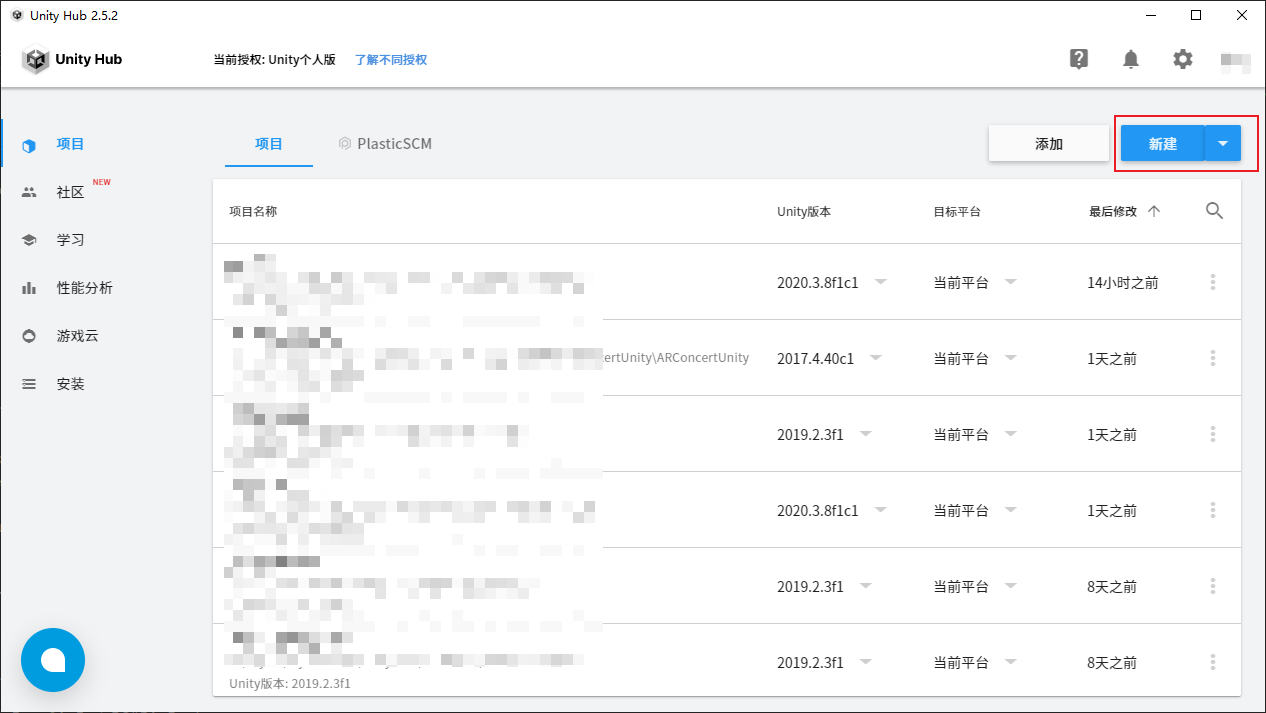
Task: Open the settings gear icon
Action: point(1183,59)
